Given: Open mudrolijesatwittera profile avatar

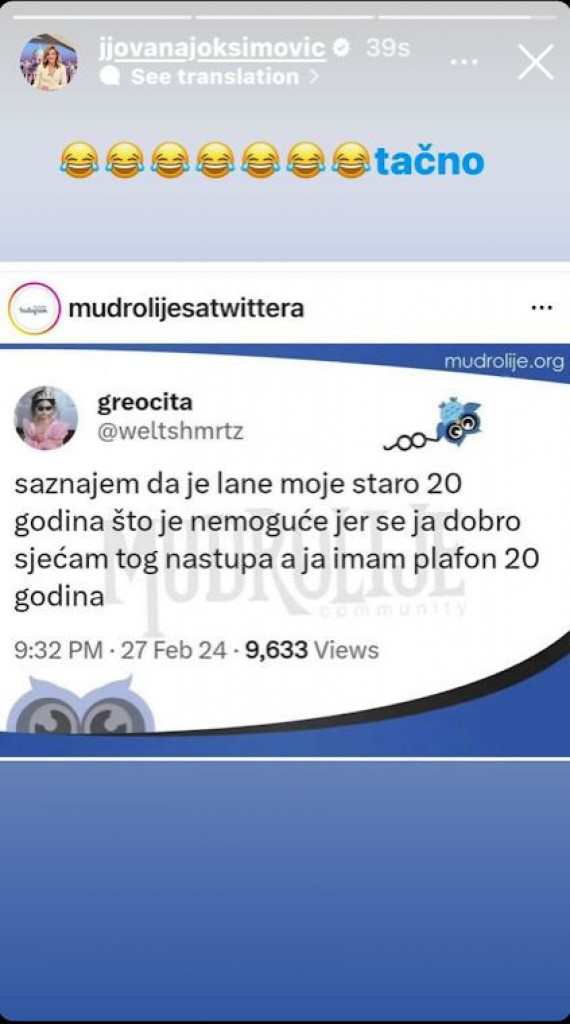Looking at the screenshot, I should tap(34, 308).
